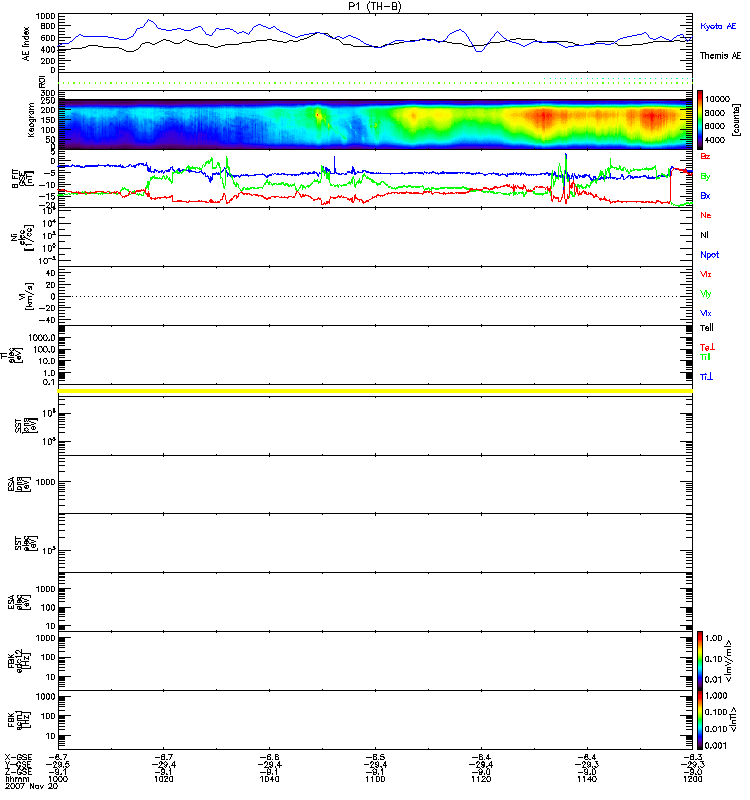This screenshot has height=800, width=750.
Task: Click the red Te⊥ legend label
Action: point(707,347)
